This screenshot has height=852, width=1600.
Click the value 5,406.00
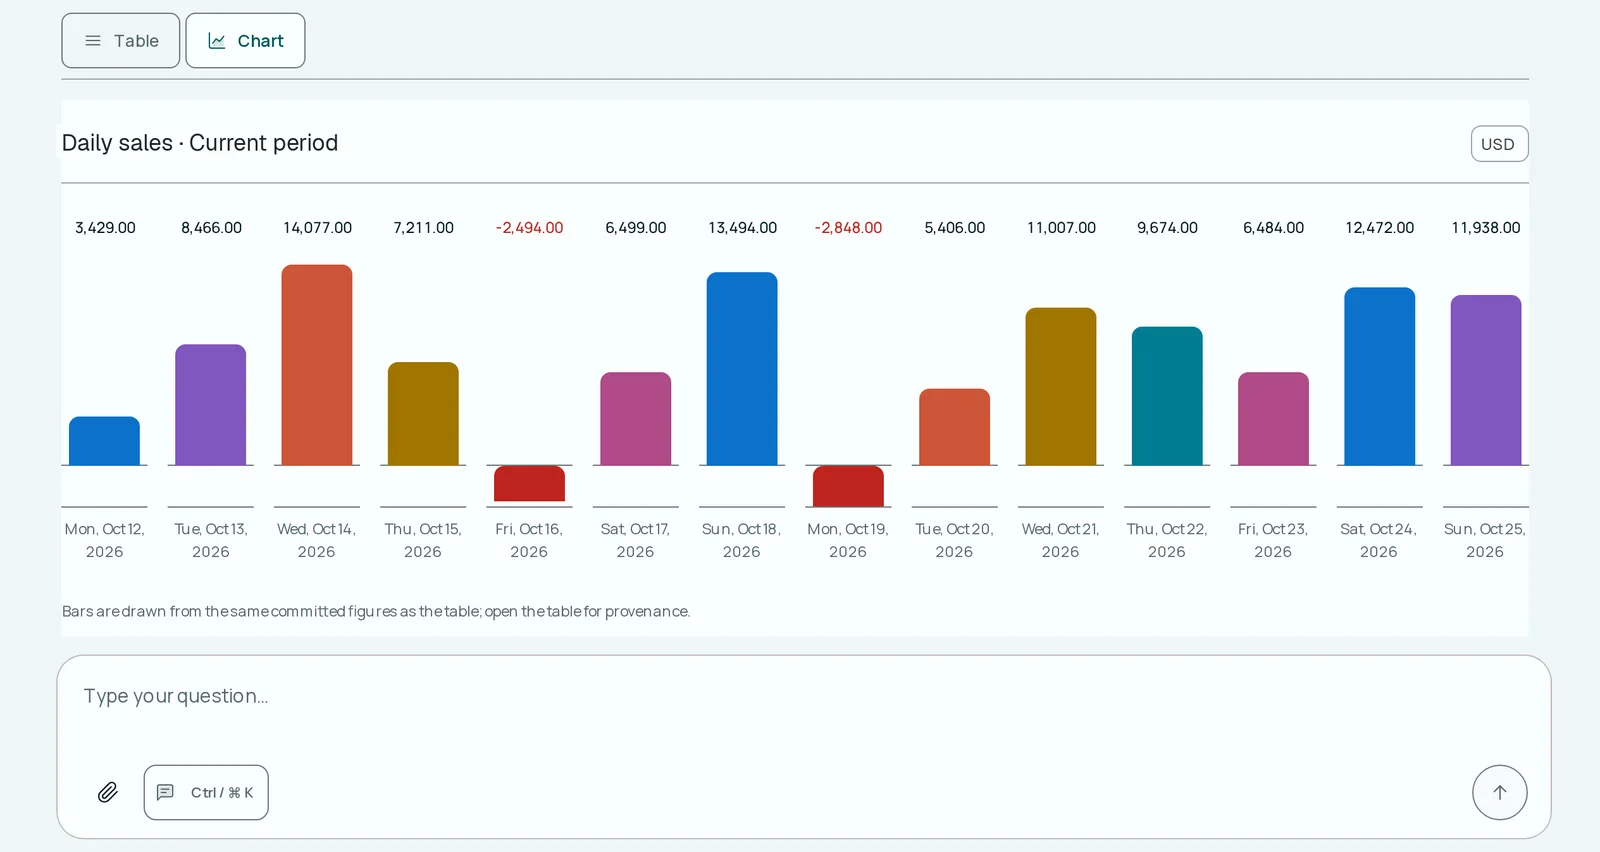[955, 228]
